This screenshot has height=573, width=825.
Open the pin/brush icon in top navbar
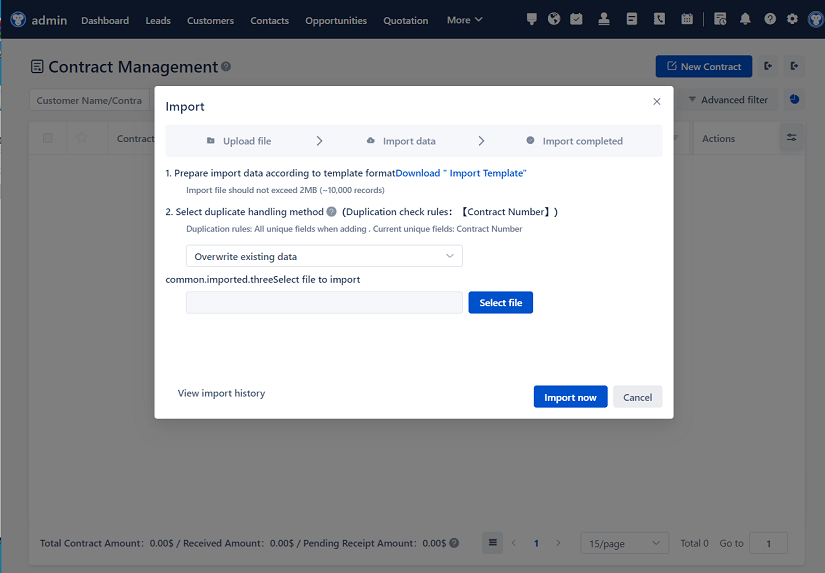click(x=531, y=19)
